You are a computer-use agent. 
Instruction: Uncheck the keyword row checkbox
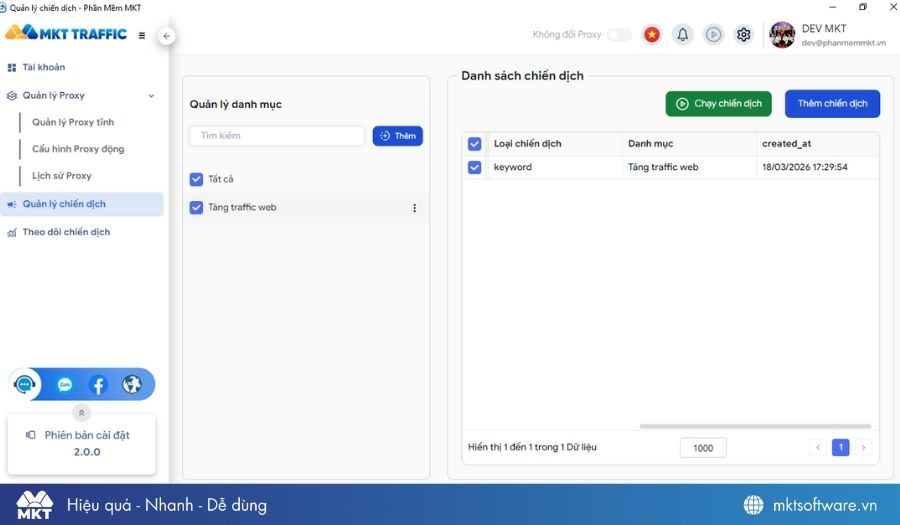(475, 168)
